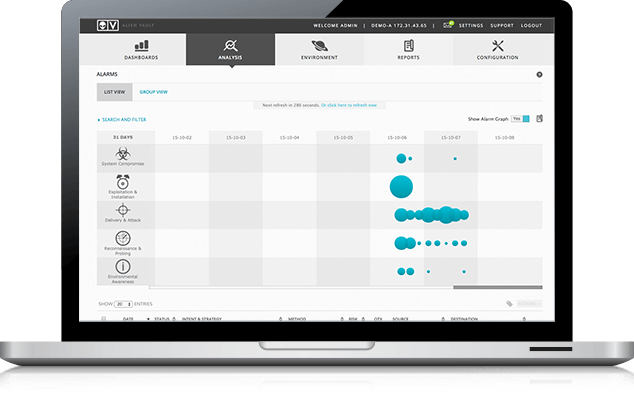Screen dimensions: 634x397
Task: Open the Environment planet icon
Action: (319, 46)
